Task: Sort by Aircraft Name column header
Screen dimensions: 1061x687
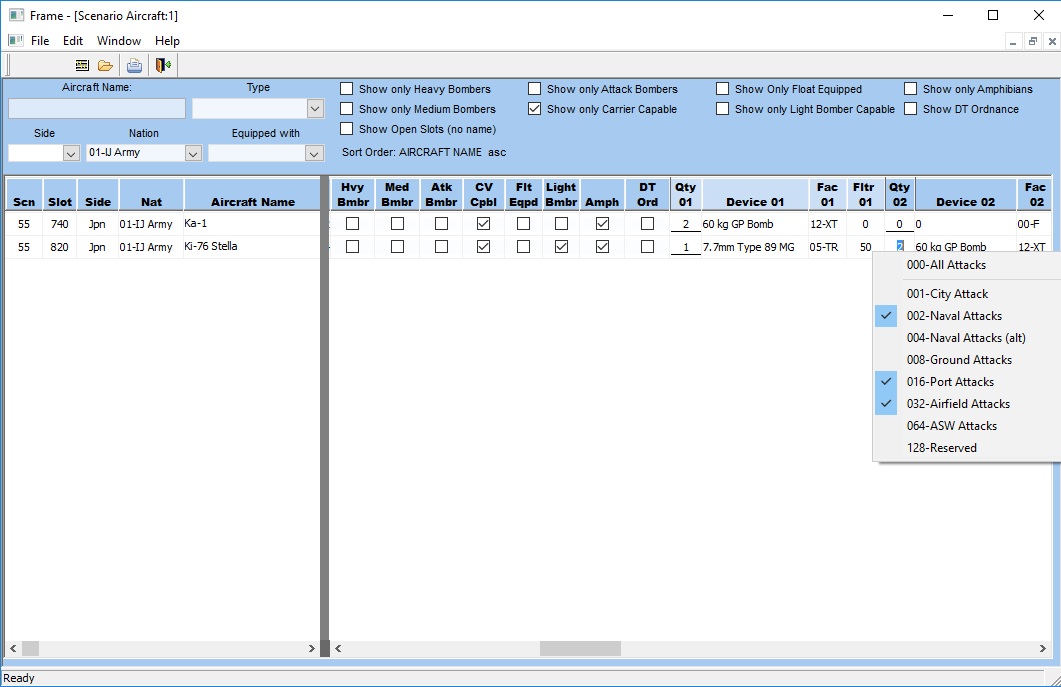Action: pyautogui.click(x=252, y=195)
